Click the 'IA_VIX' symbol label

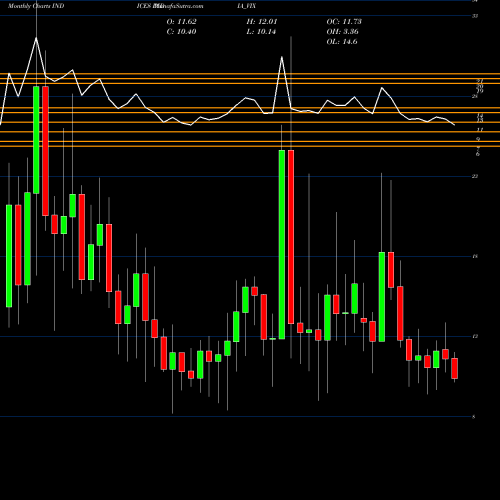coord(246,6)
